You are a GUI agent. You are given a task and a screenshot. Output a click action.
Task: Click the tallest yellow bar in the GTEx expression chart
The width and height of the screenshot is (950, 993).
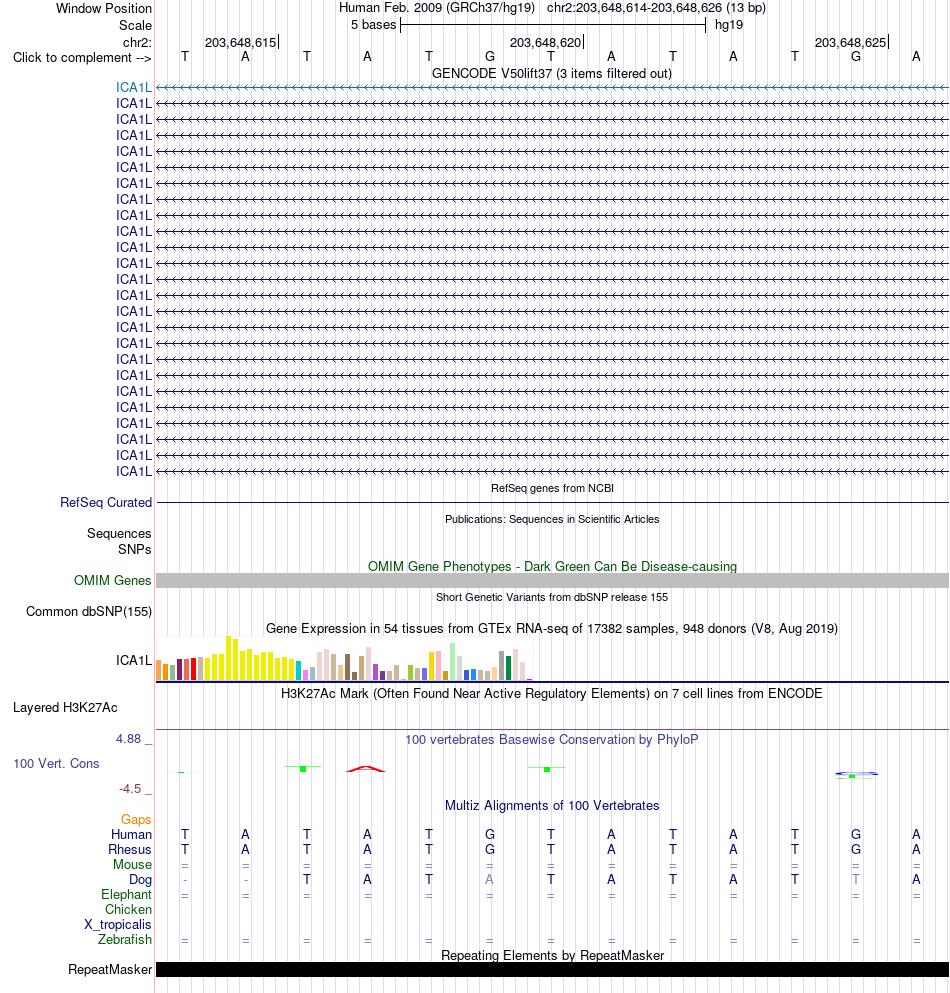click(229, 658)
